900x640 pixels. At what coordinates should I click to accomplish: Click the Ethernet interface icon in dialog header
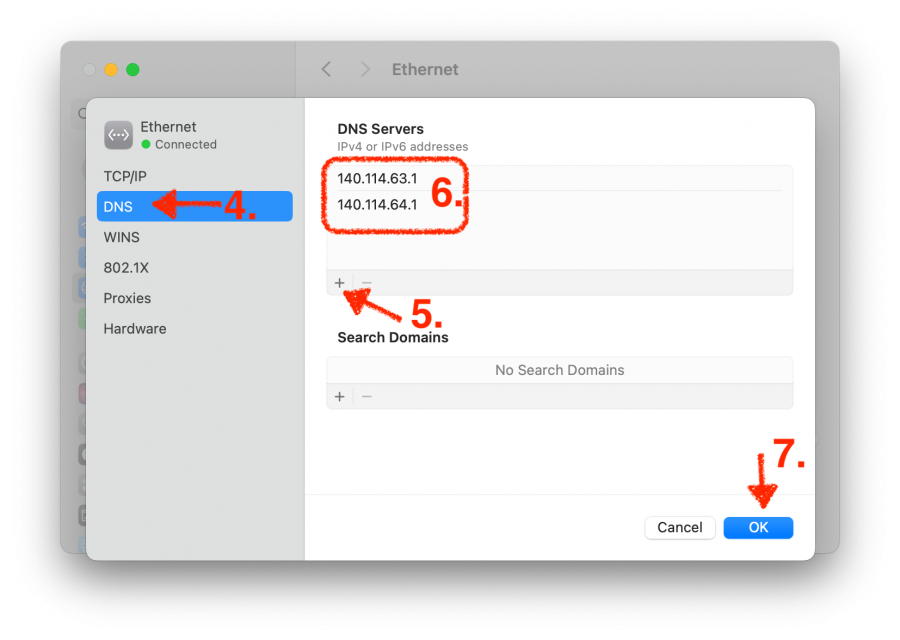click(118, 135)
